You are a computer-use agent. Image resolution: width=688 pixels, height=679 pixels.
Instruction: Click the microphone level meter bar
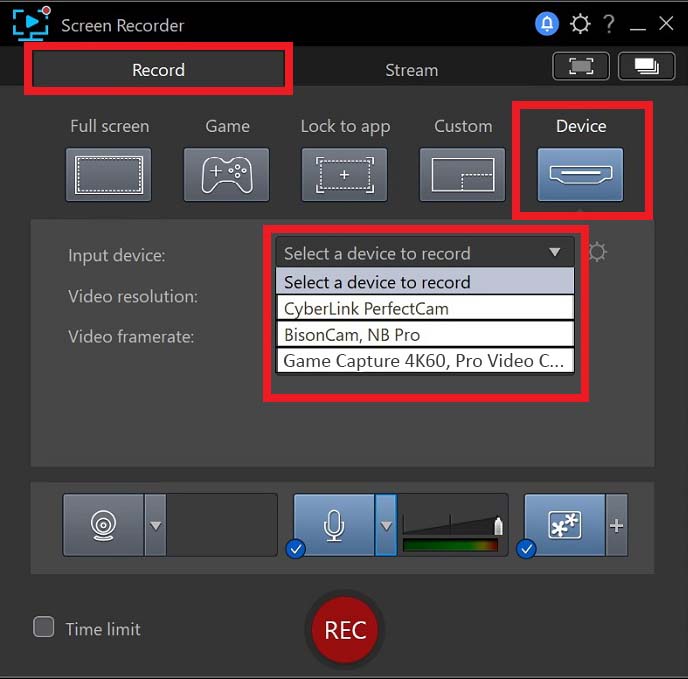451,546
